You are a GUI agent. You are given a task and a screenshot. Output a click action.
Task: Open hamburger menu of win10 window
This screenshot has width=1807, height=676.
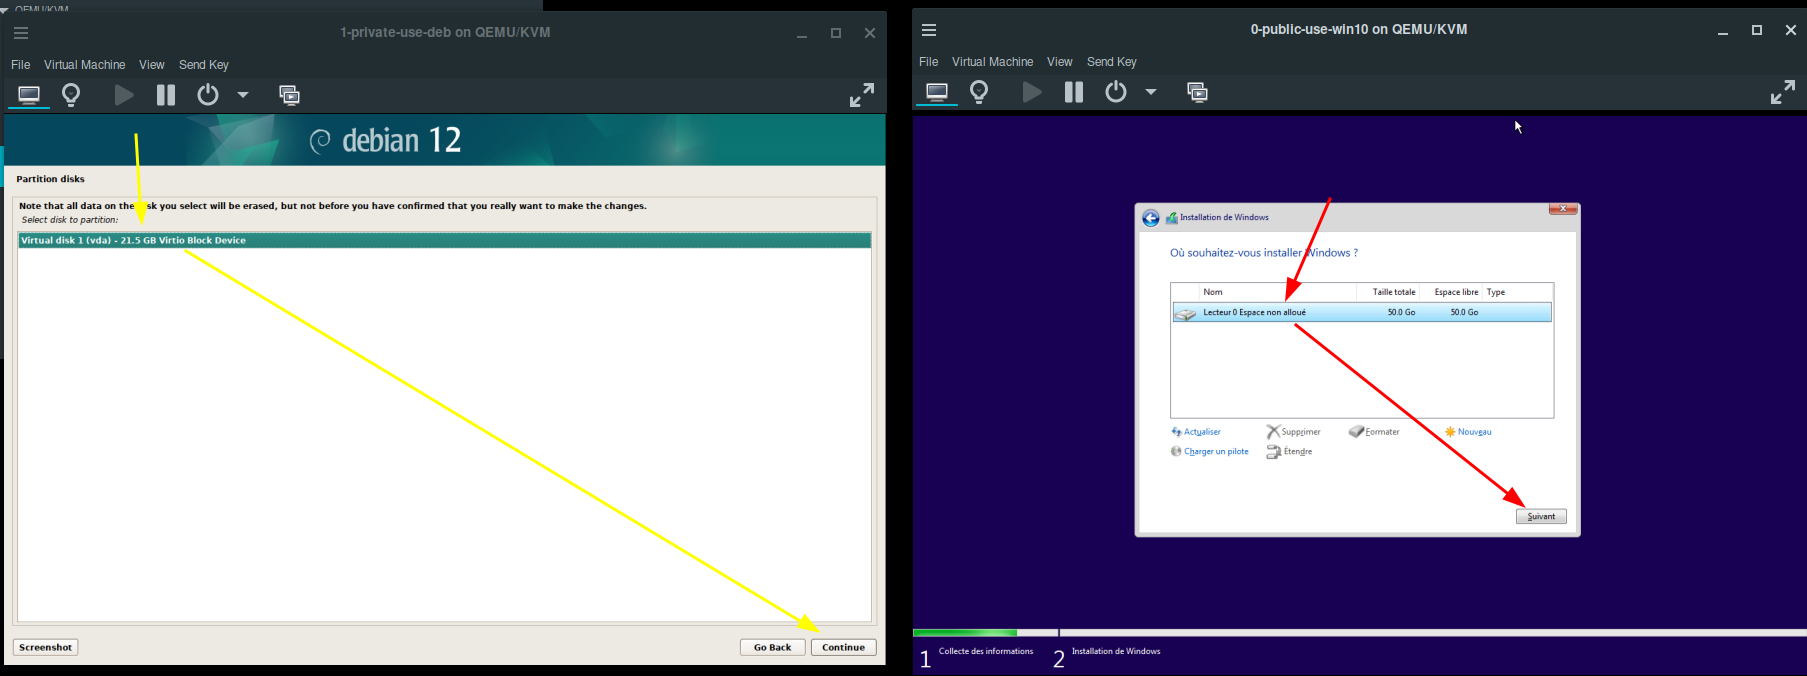tap(929, 30)
